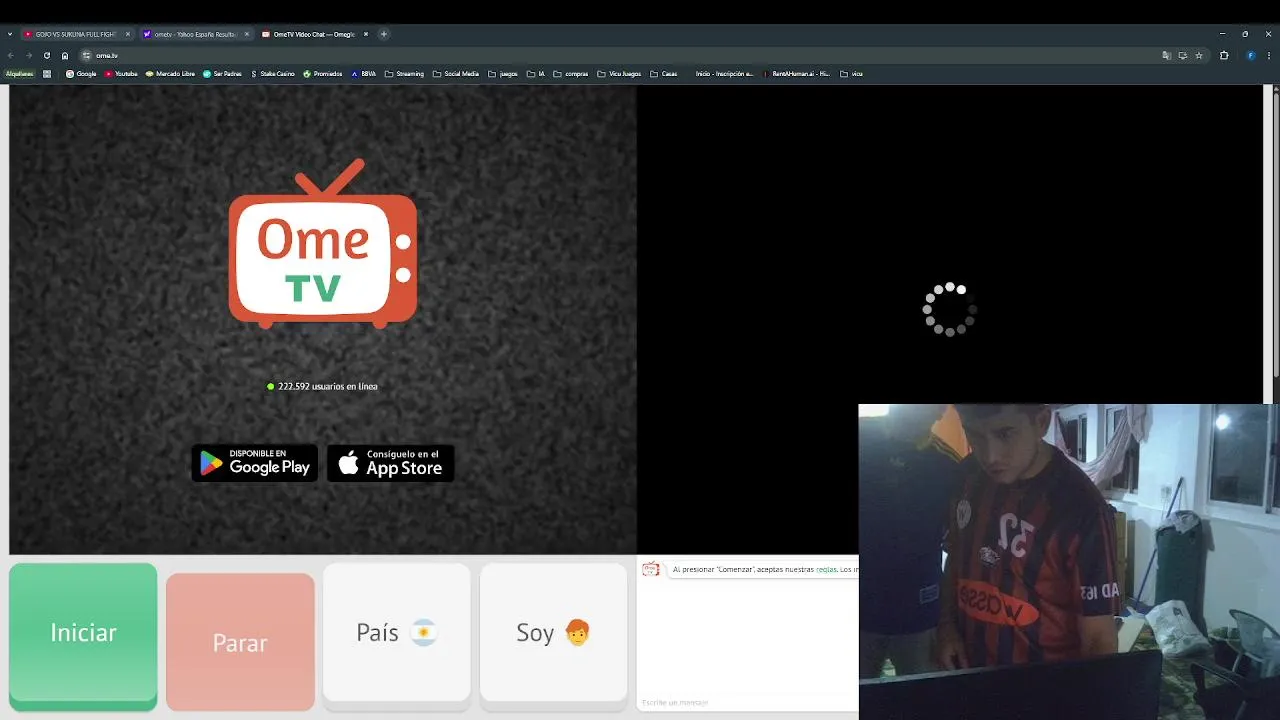Viewport: 1280px width, 720px height.
Task: Open a new browser tab
Action: [384, 34]
